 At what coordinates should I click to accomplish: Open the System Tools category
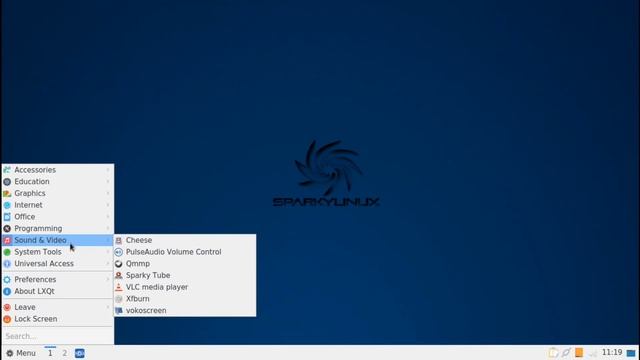click(x=58, y=252)
